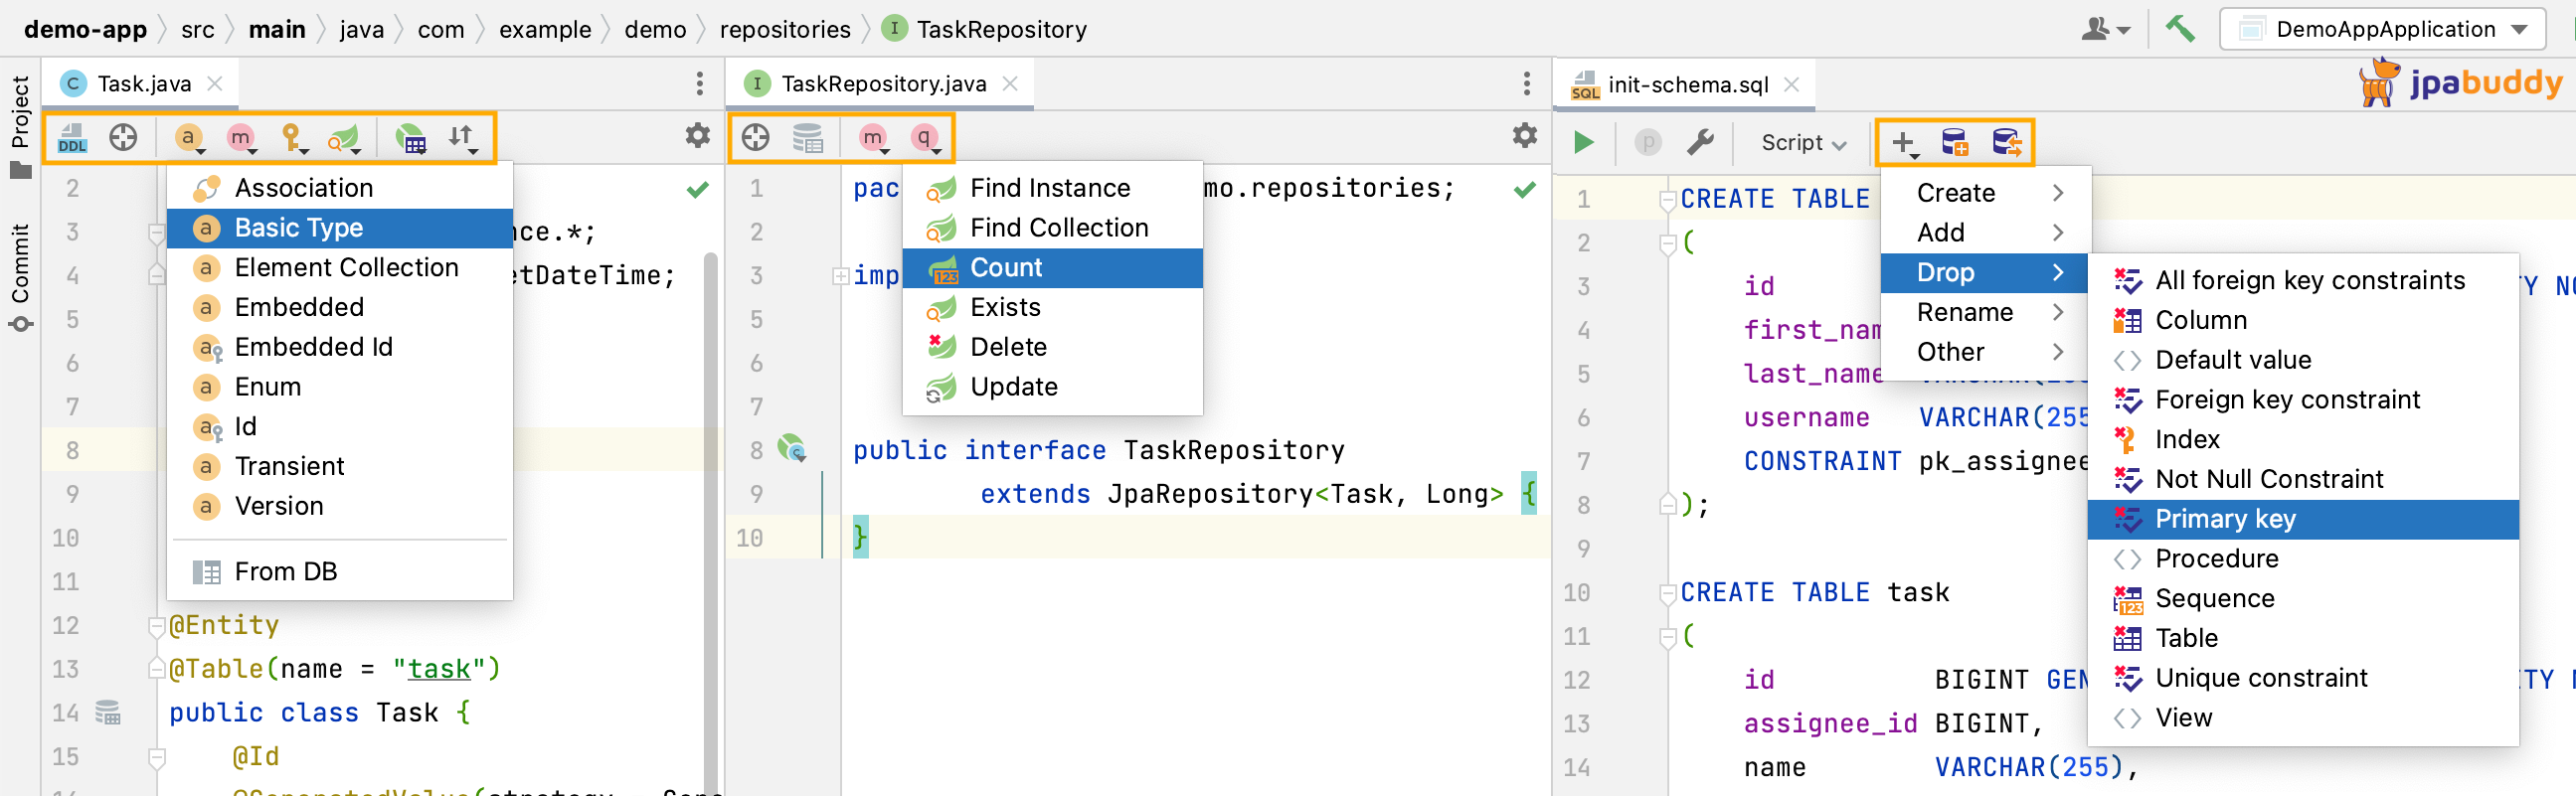Open the pink 'm' method icon in Task.java toolbar
The height and width of the screenshot is (796, 2576).
(x=241, y=137)
